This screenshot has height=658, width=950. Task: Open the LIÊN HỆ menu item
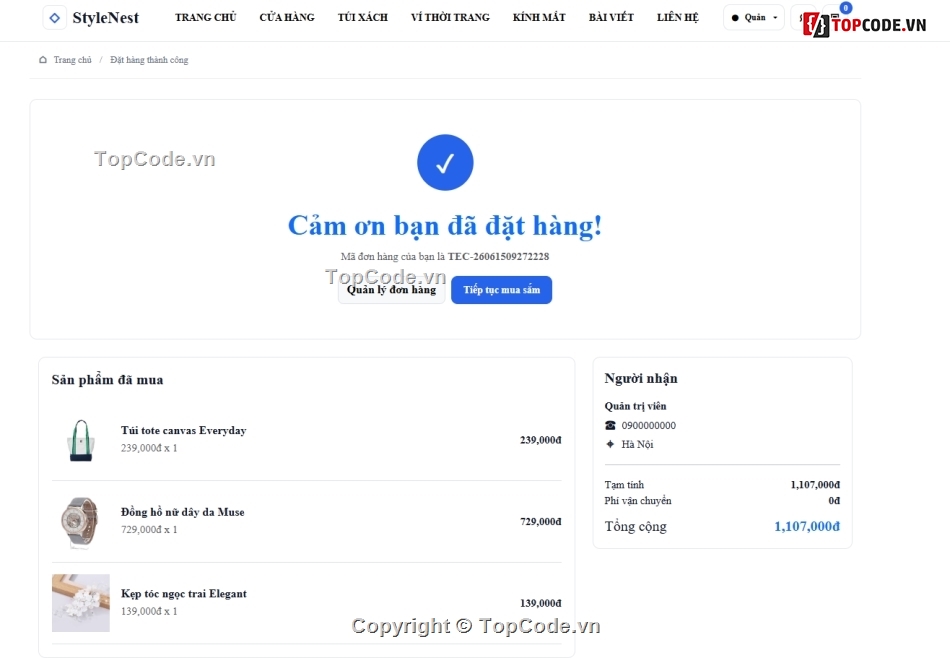coord(677,18)
